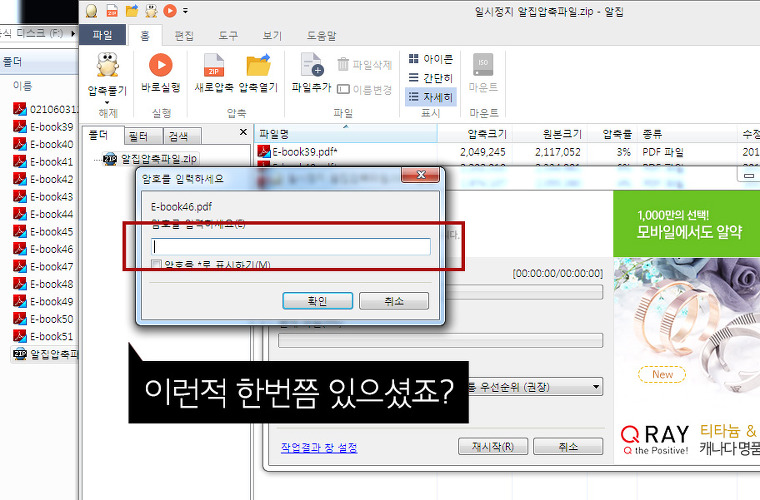Click the 바로실행 (Run now) play icon
760x500 pixels.
click(160, 66)
